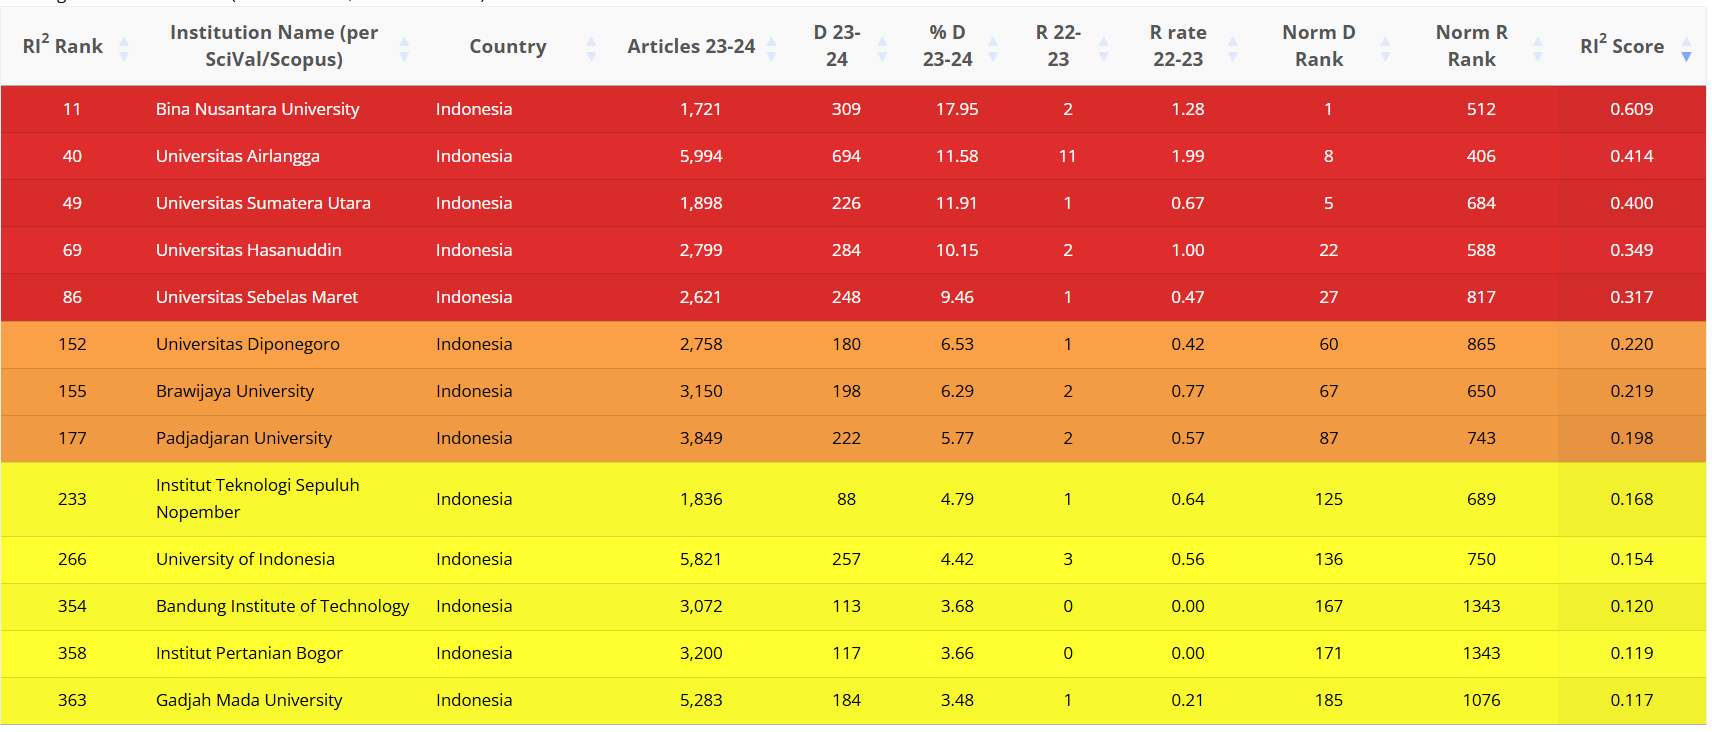Click the Articles 23-24 sort arrows

[x=771, y=47]
